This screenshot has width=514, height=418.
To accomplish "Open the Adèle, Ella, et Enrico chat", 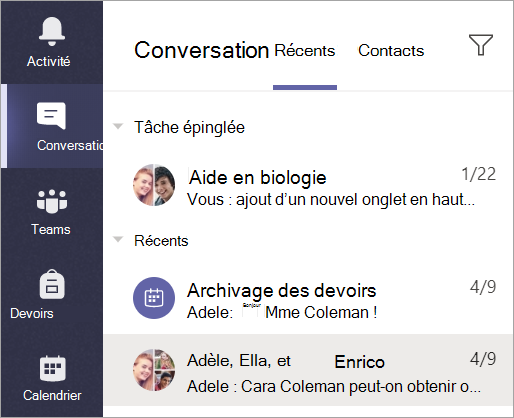I will point(309,370).
